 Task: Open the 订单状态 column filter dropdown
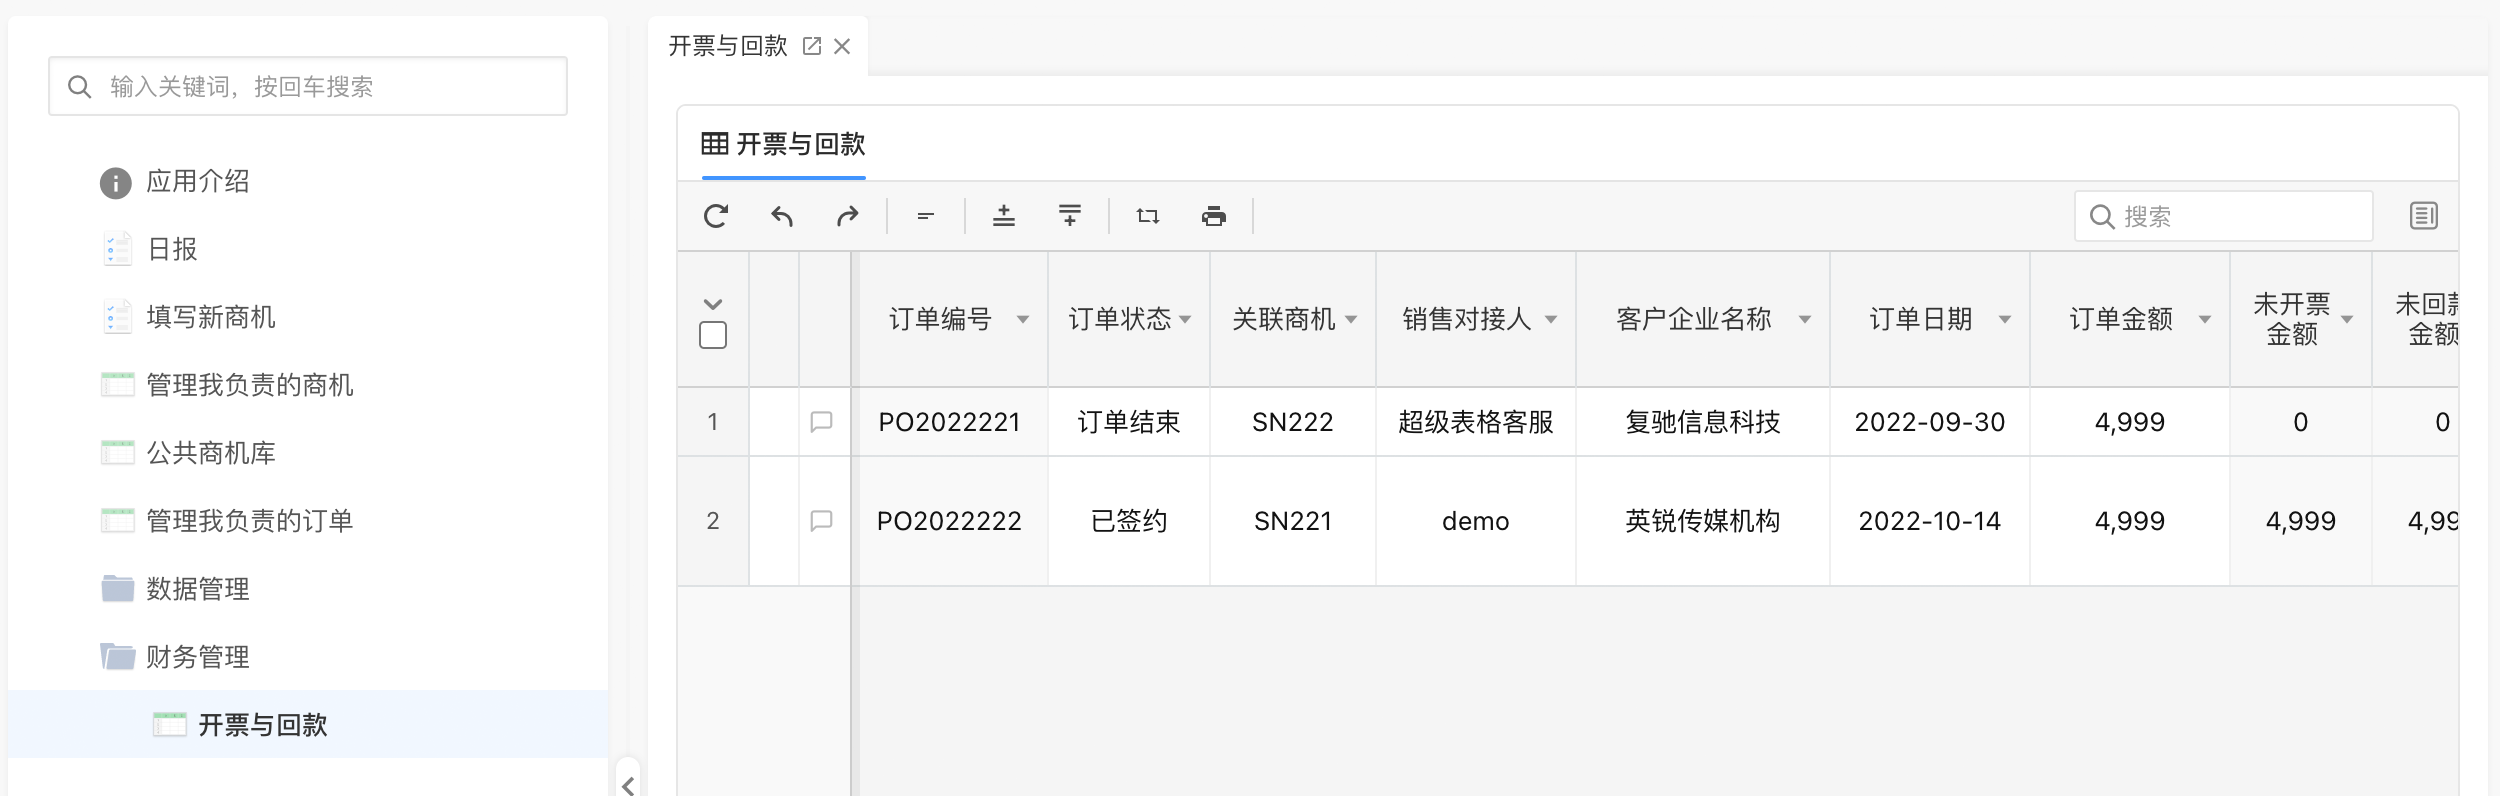click(1185, 320)
